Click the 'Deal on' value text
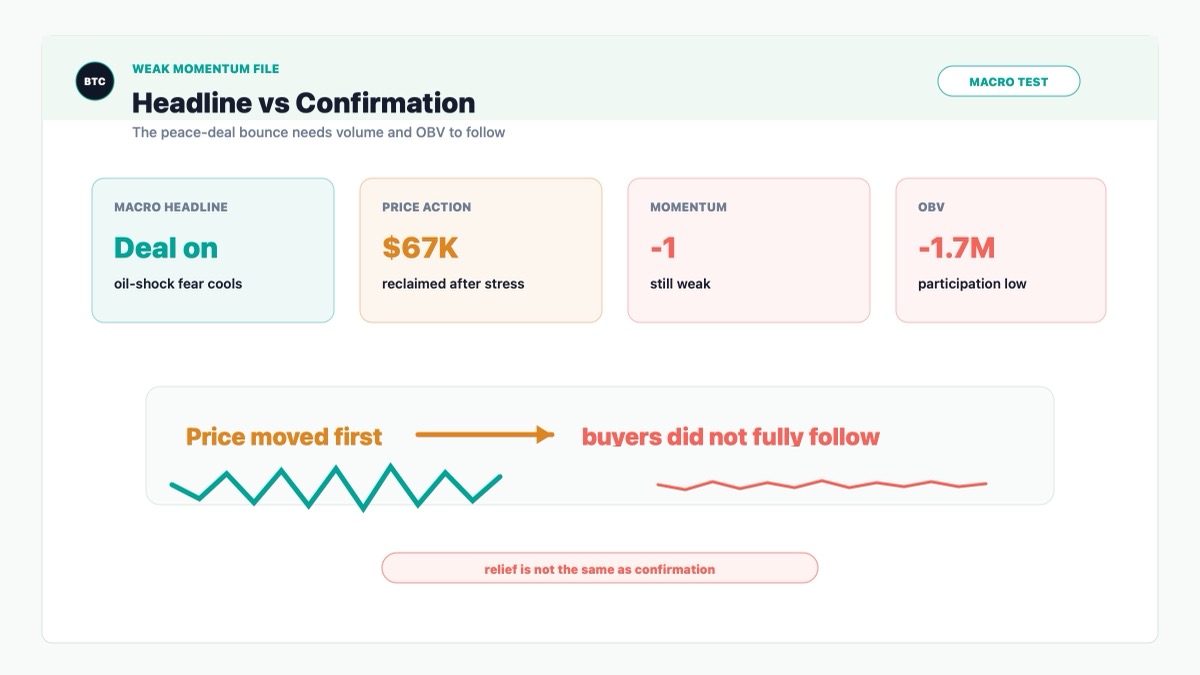Screen dimensions: 1200x675 [166, 248]
